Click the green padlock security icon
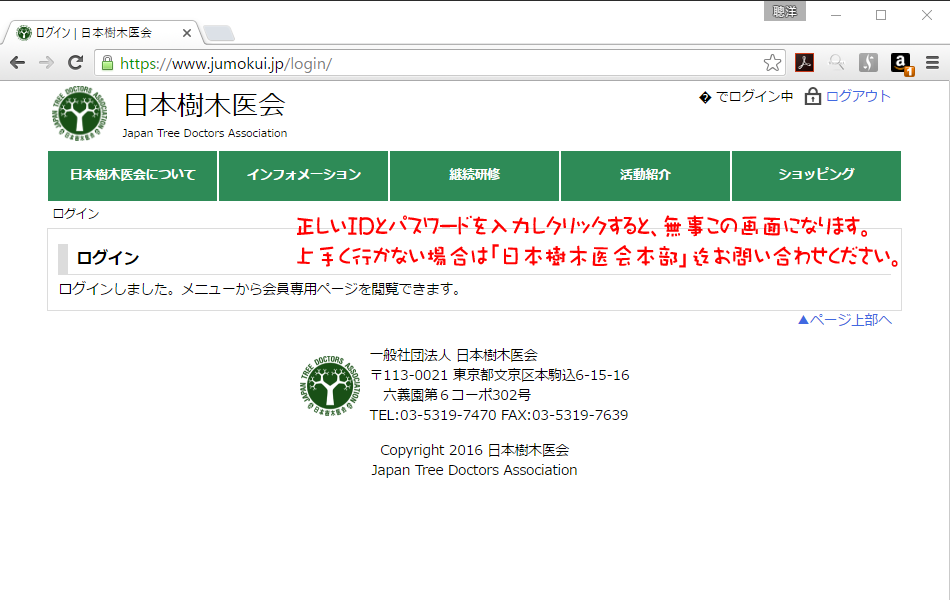 tap(107, 63)
